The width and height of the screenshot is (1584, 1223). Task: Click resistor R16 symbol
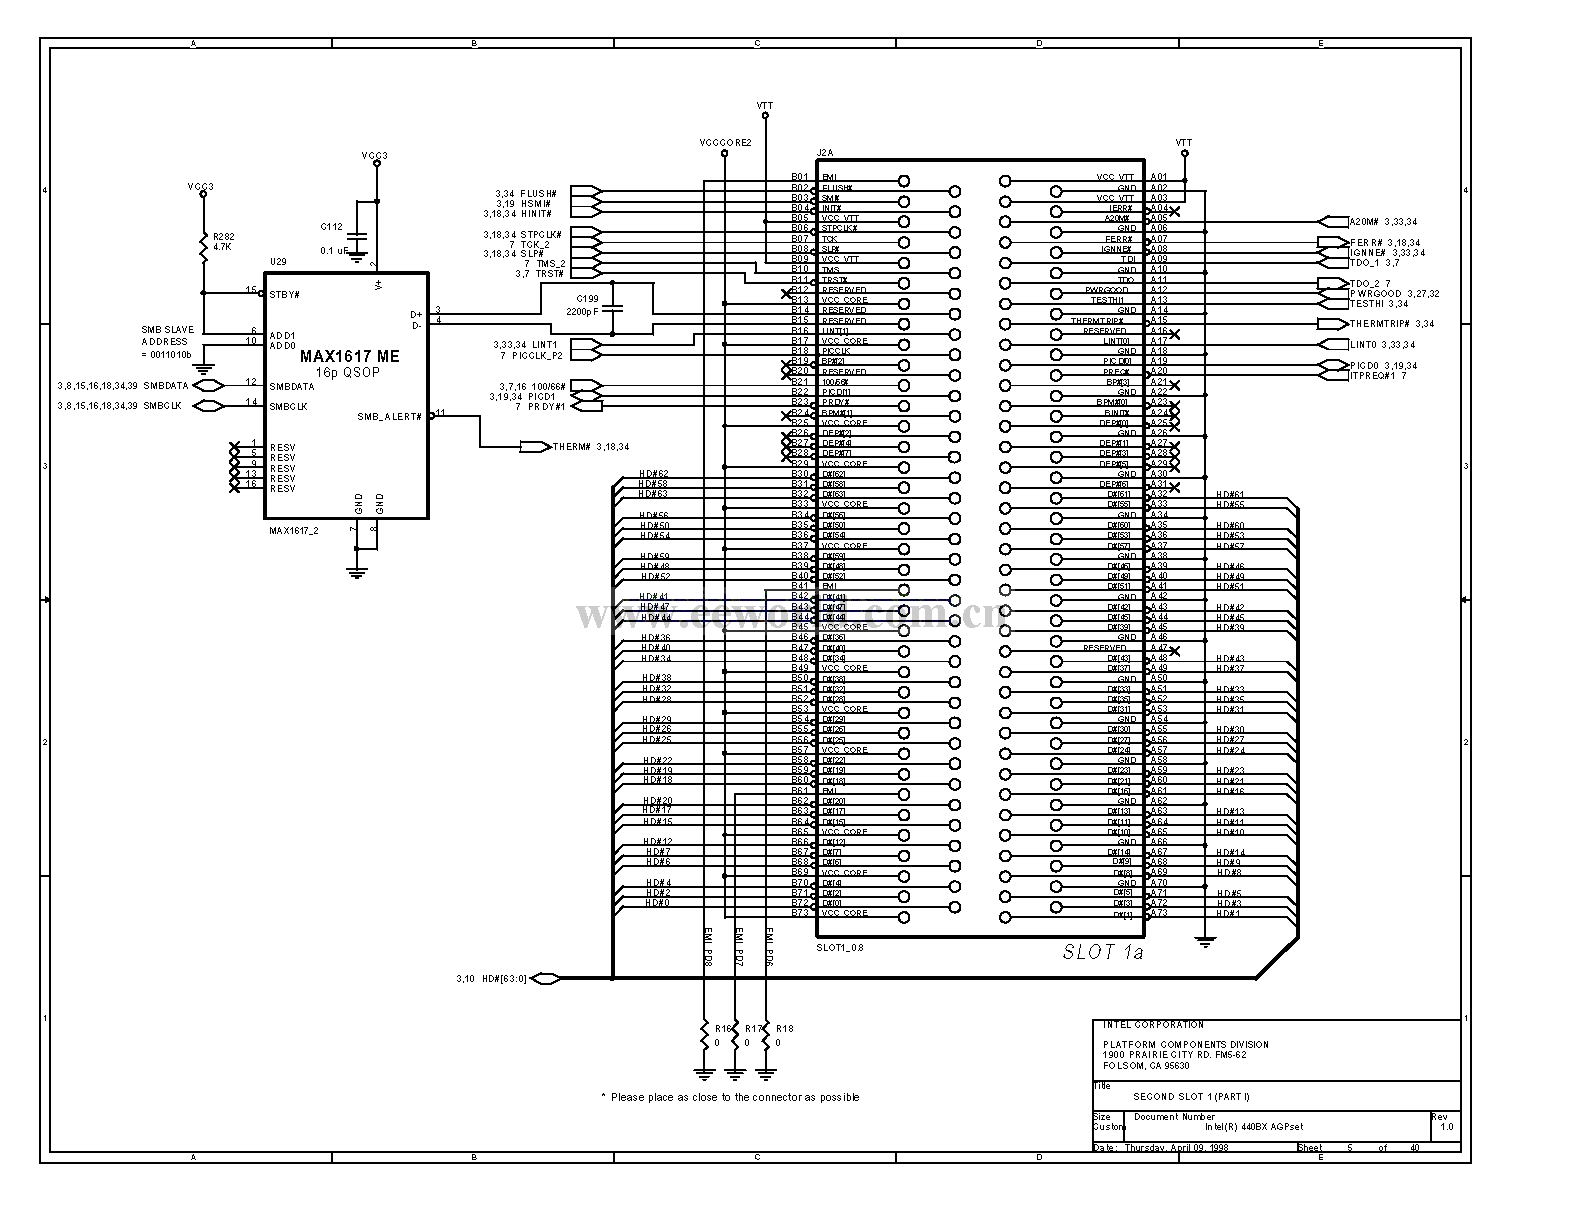click(x=704, y=1035)
